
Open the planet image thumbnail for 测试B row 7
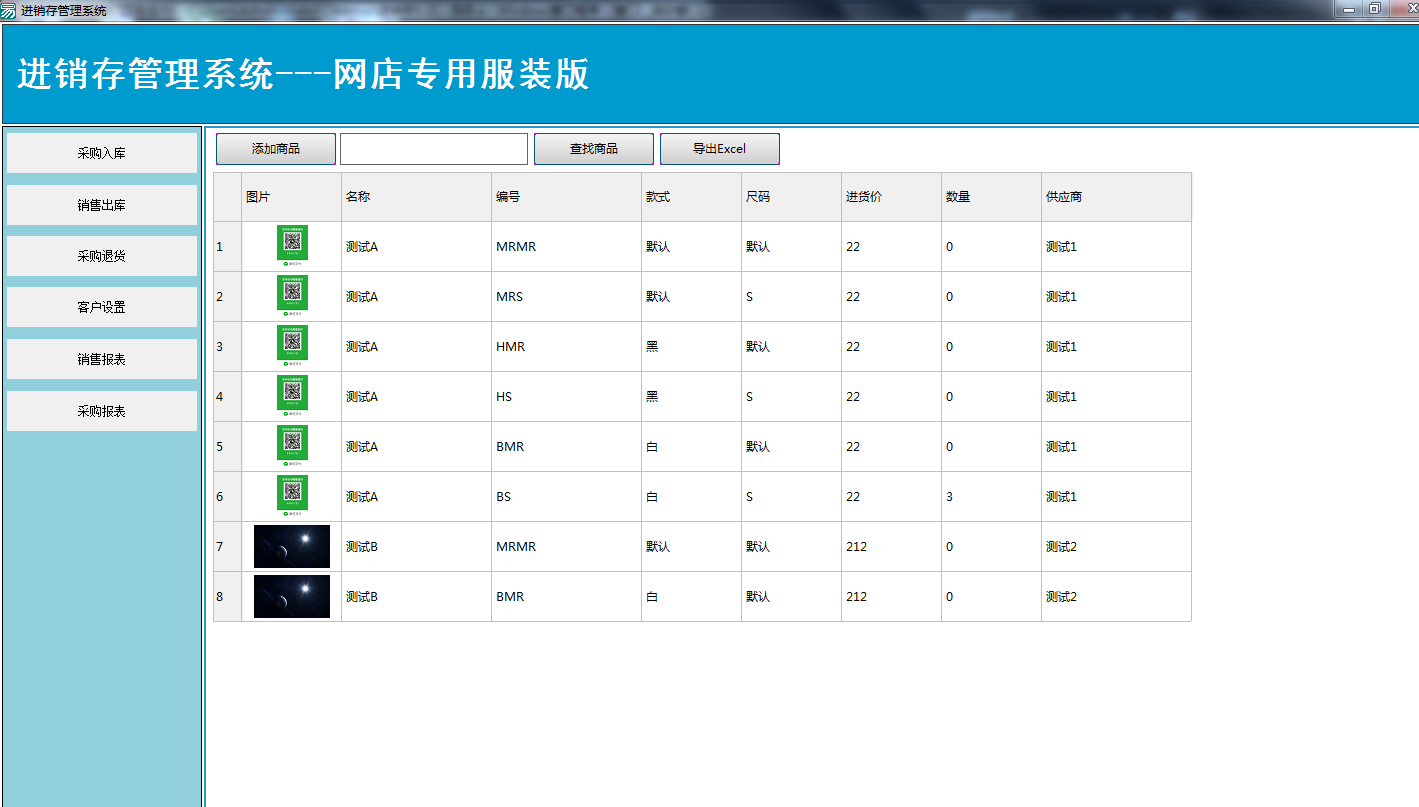tap(291, 546)
